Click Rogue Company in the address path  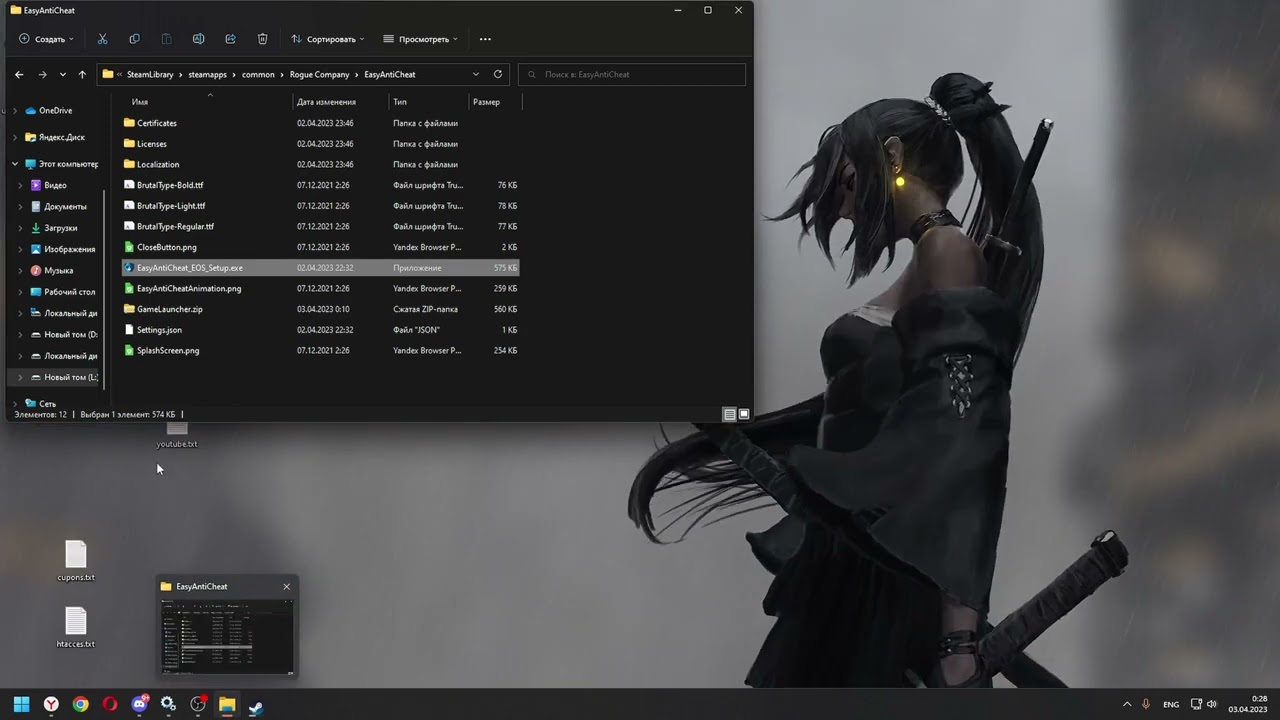[x=320, y=74]
